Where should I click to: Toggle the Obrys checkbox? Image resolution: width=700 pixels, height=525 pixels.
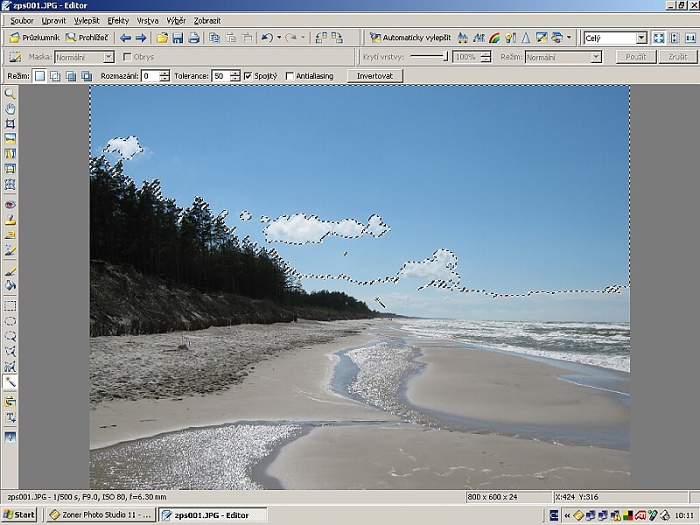(126, 57)
